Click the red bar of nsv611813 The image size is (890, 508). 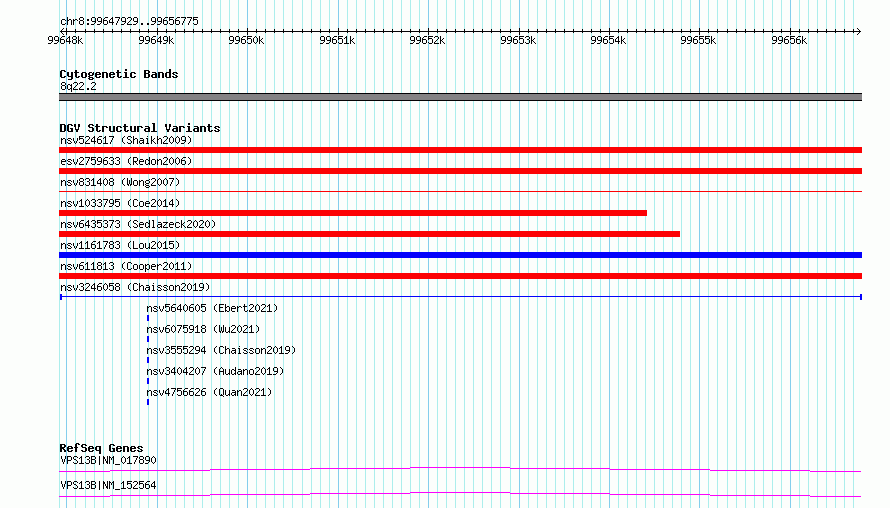pyautogui.click(x=460, y=276)
